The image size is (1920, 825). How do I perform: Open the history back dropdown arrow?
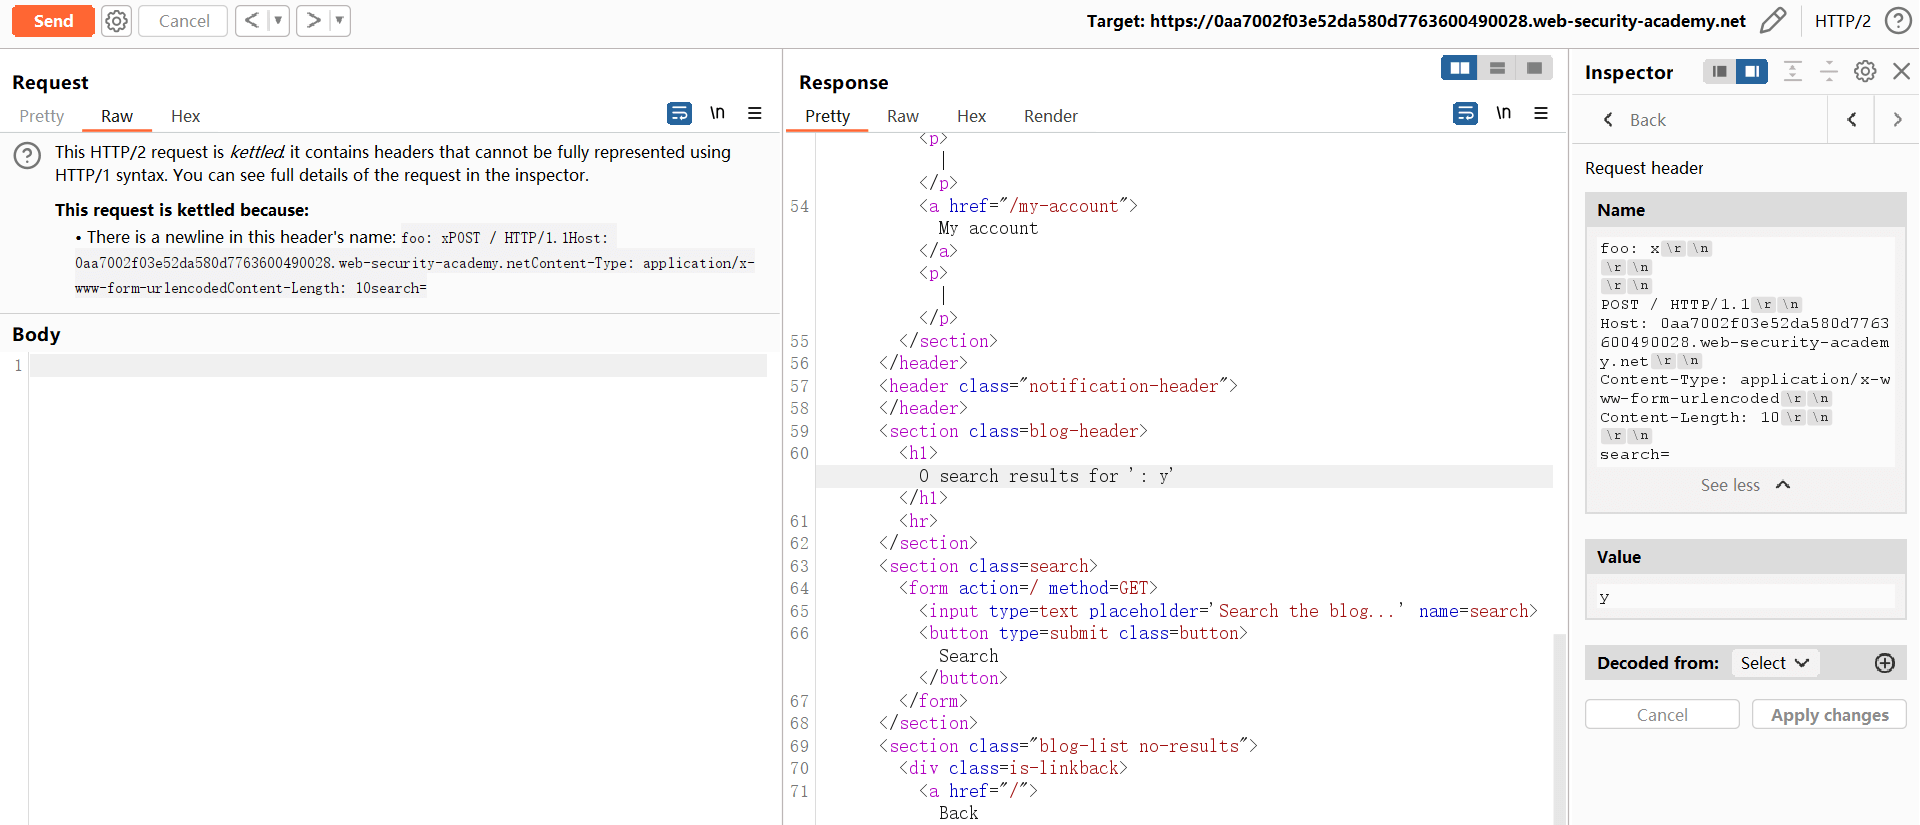tap(278, 21)
